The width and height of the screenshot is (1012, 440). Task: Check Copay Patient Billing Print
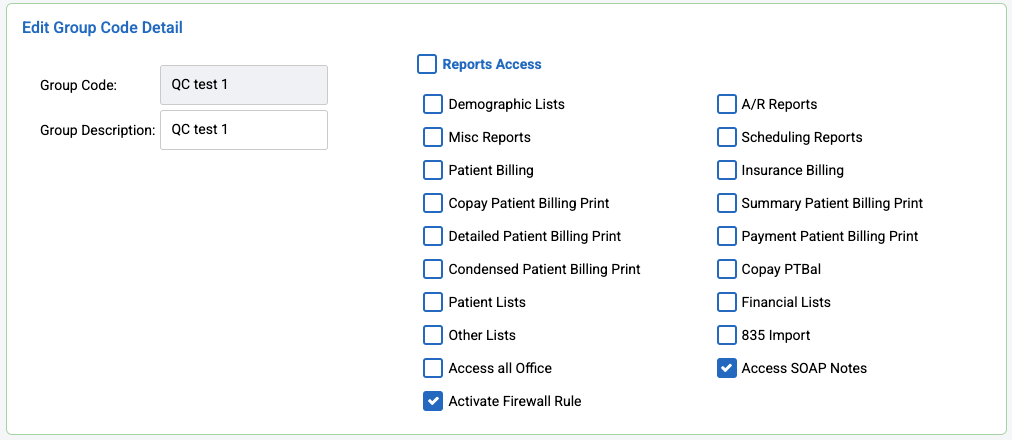tap(433, 203)
